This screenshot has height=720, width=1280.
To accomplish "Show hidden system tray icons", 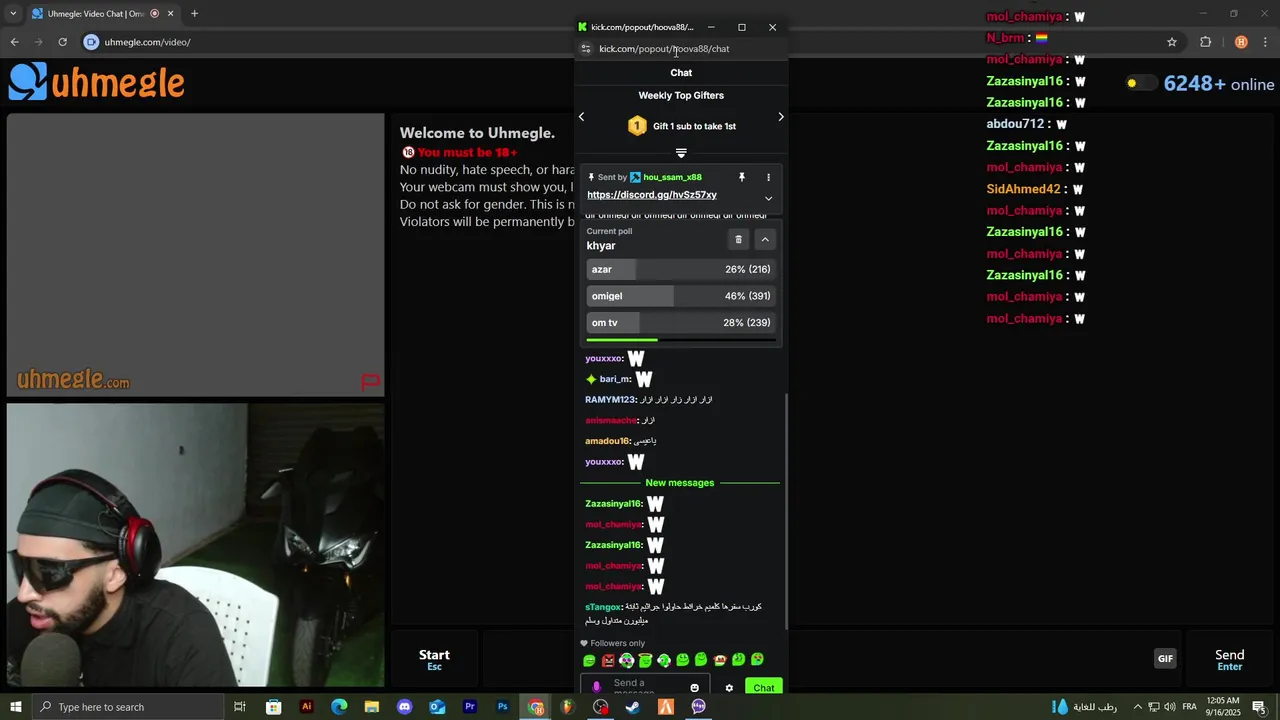I will (x=1137, y=707).
